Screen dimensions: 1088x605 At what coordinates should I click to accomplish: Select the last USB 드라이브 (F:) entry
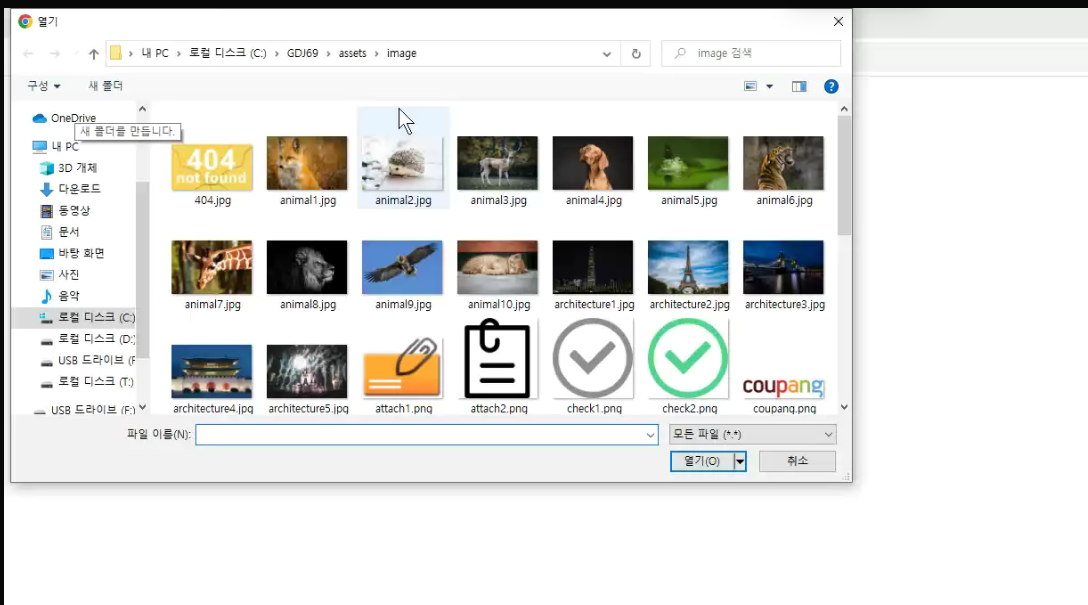point(83,409)
